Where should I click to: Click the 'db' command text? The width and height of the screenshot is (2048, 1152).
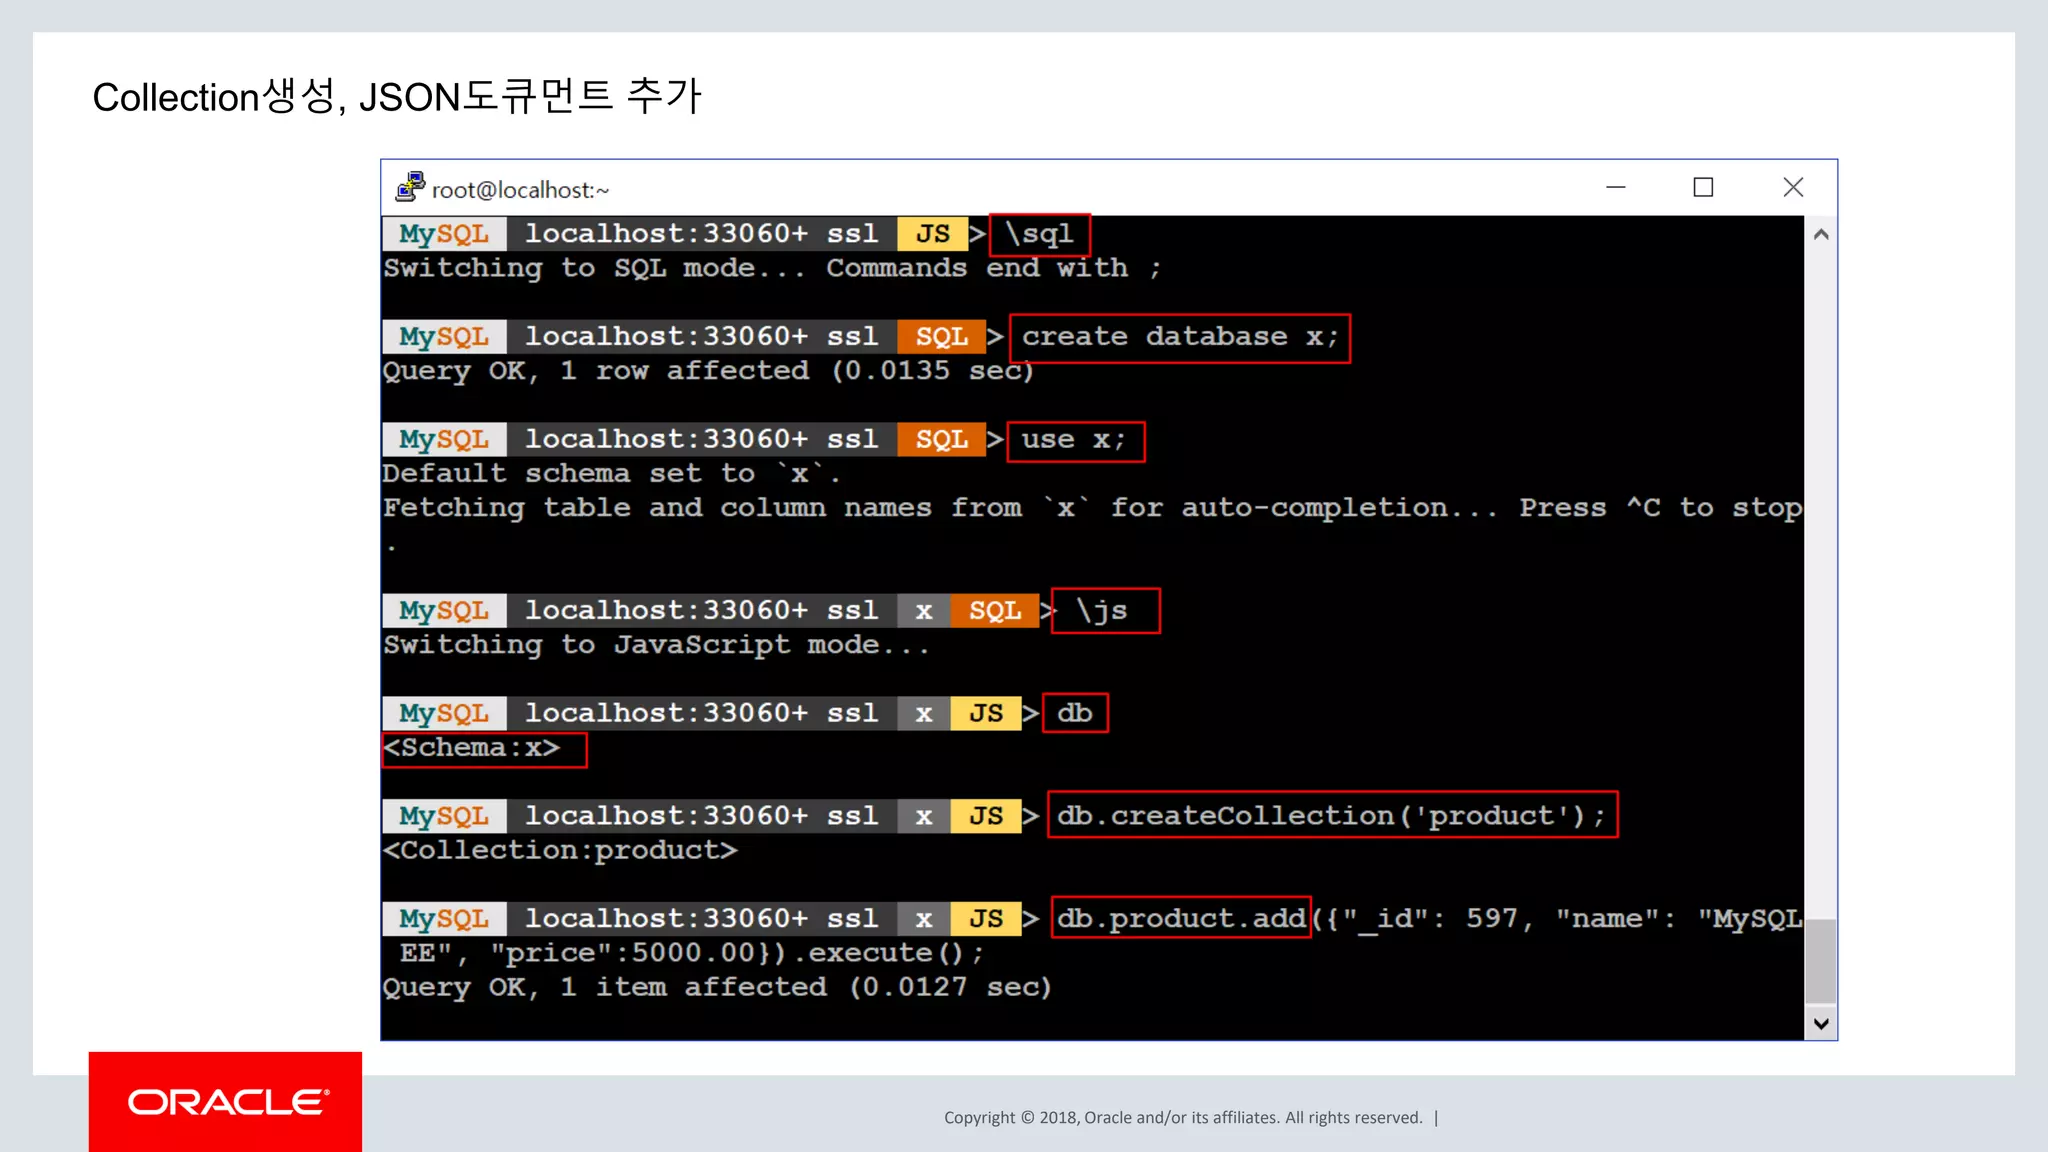(1075, 713)
